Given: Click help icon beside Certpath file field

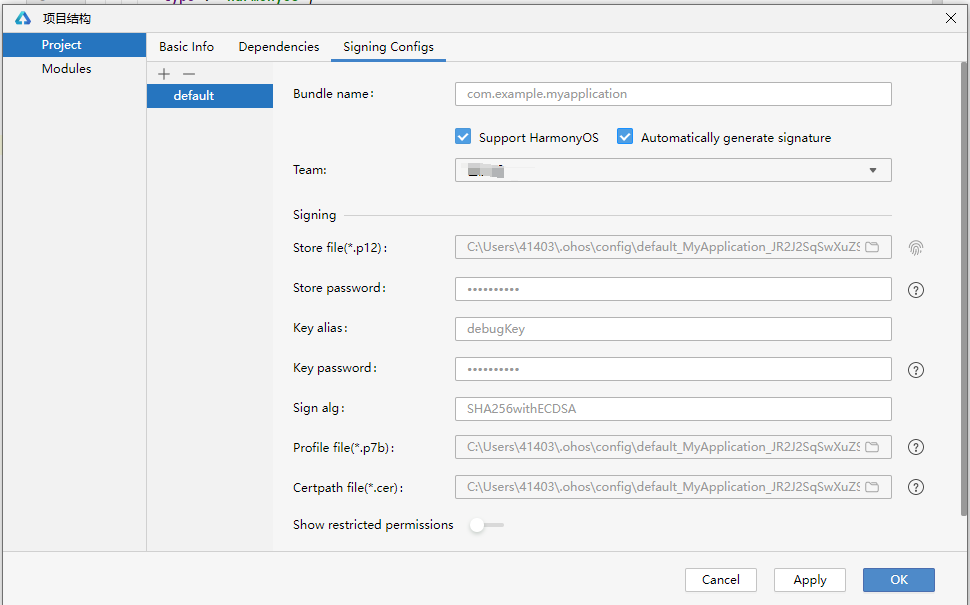Looking at the screenshot, I should (x=915, y=487).
